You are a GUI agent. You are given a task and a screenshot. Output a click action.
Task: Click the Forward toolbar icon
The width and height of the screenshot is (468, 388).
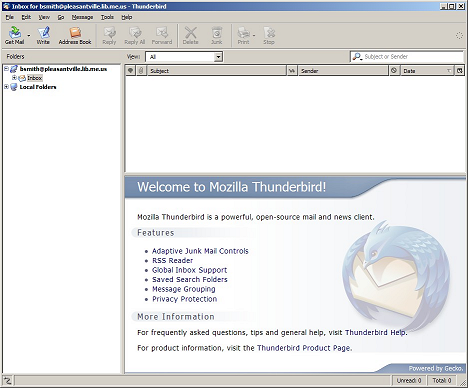click(162, 35)
